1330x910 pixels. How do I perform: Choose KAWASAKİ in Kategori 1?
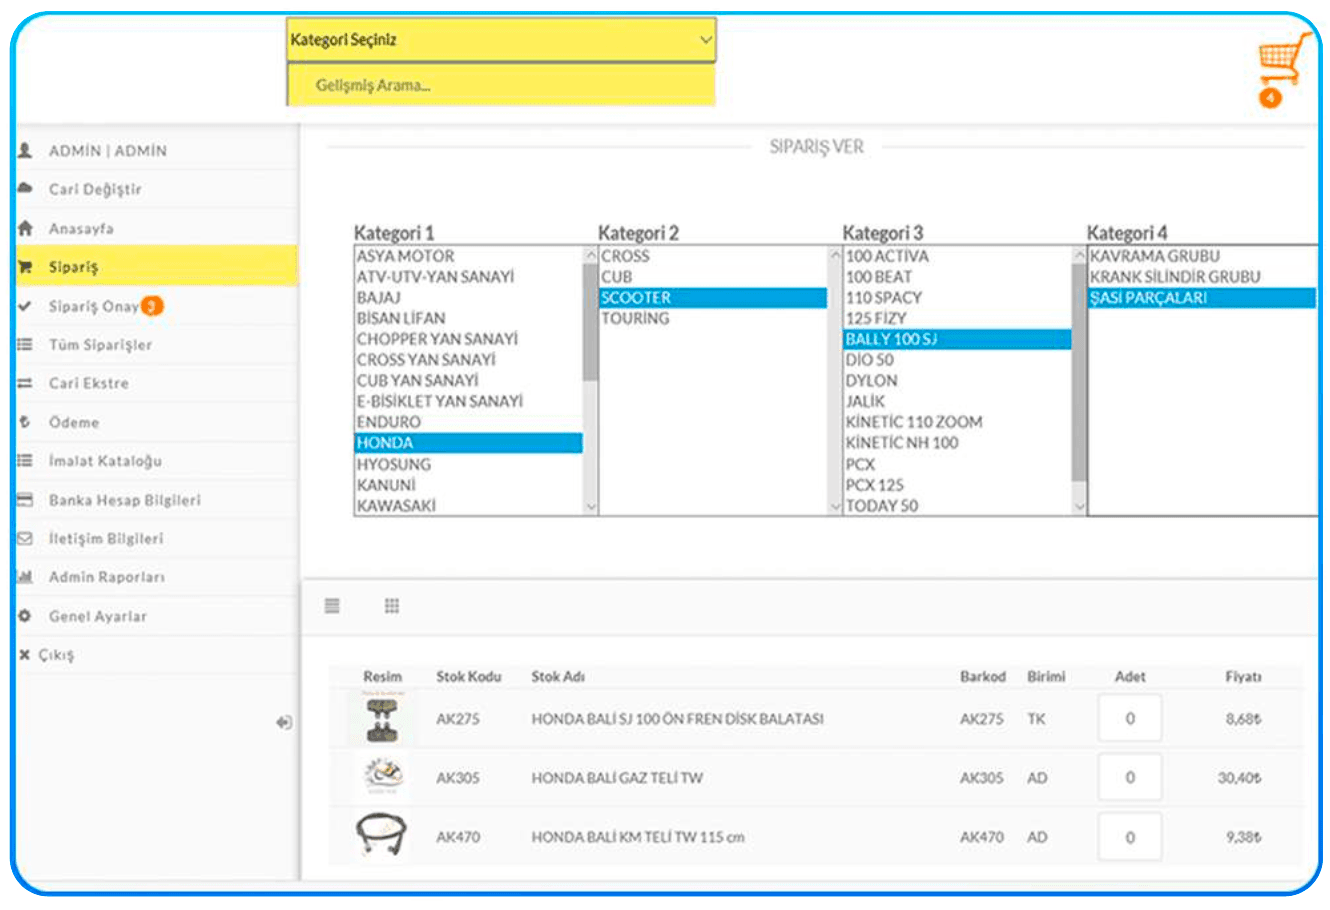[x=468, y=506]
